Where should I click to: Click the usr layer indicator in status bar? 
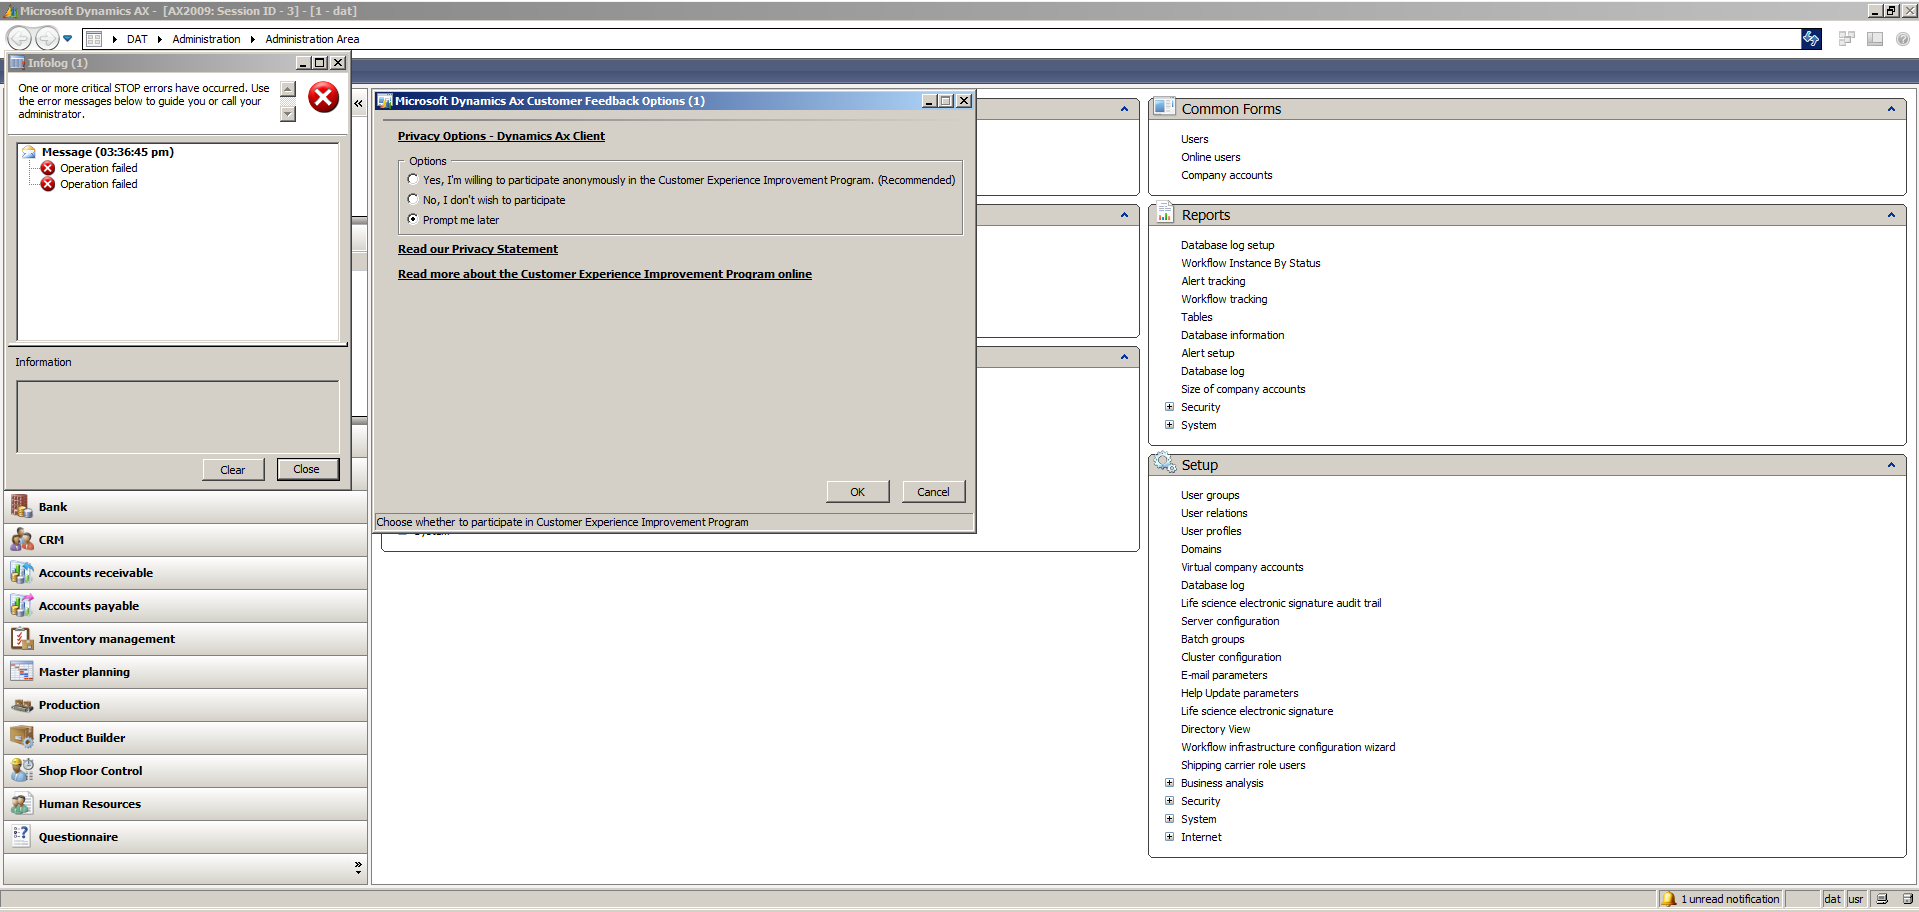point(1856,899)
